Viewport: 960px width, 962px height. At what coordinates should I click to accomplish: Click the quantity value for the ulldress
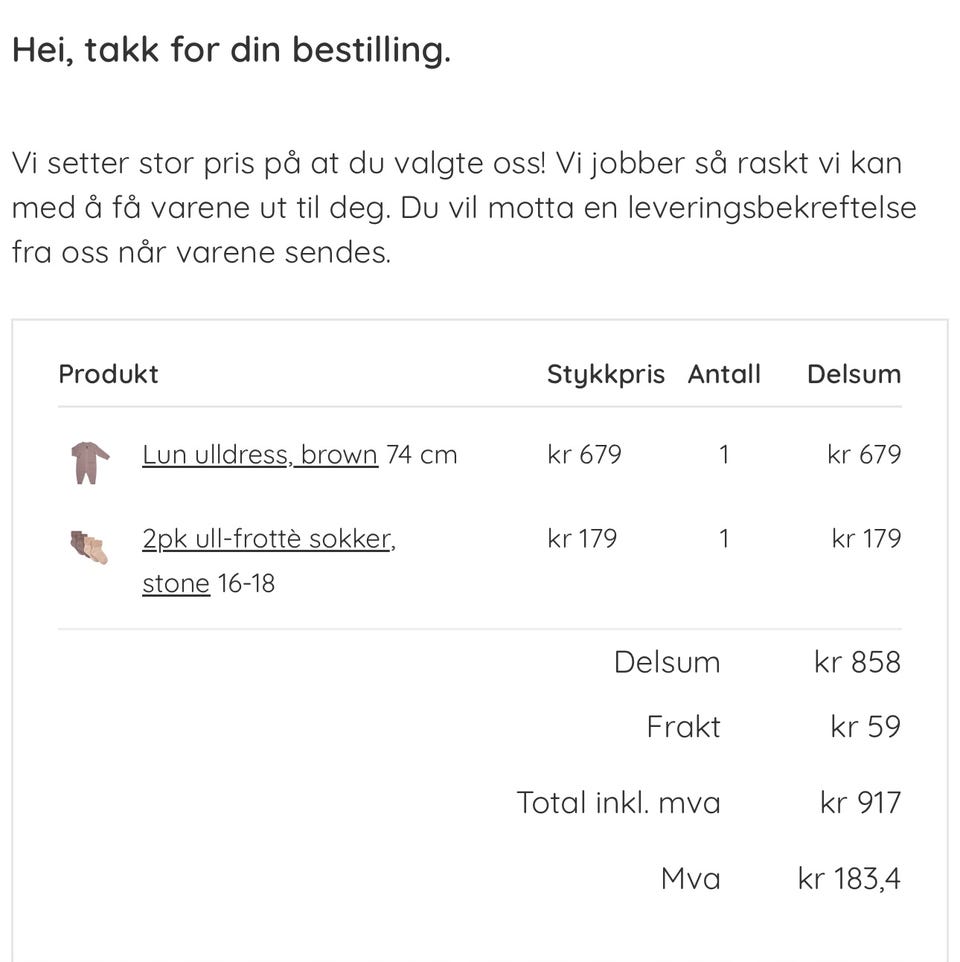coord(724,455)
